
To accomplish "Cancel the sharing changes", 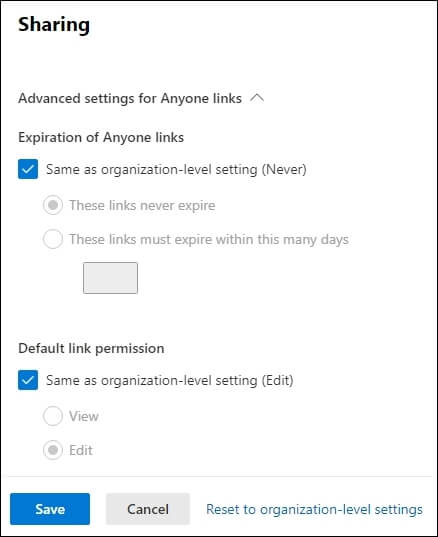I will click(x=148, y=509).
